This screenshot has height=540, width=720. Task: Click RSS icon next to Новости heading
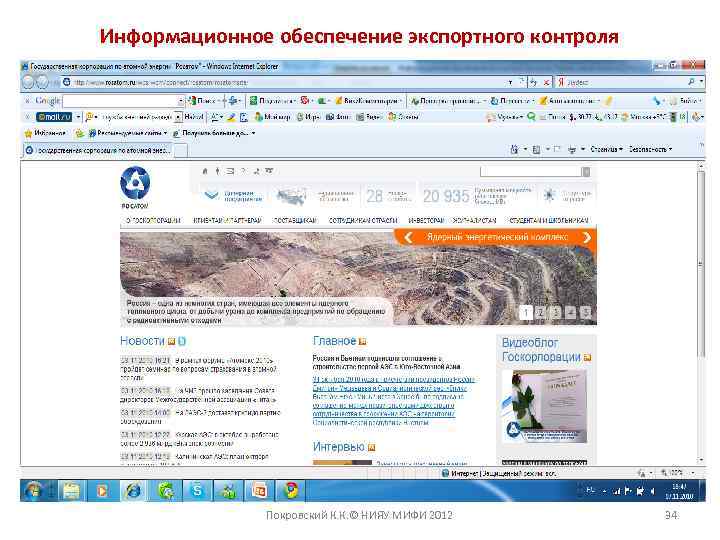pyautogui.click(x=172, y=341)
